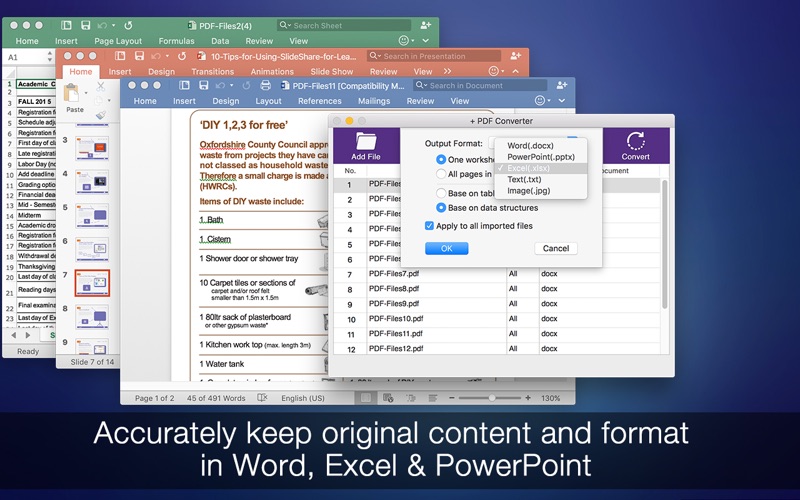Click Save icon in Word window
This screenshot has width=800, height=500.
(x=204, y=85)
